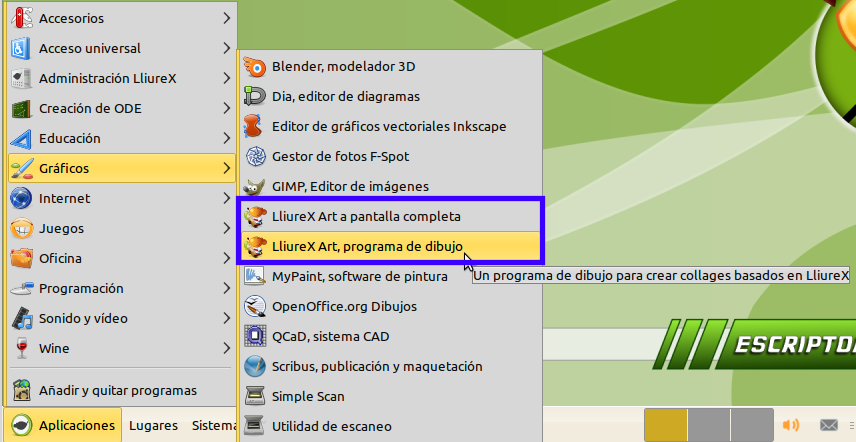The width and height of the screenshot is (856, 442).
Task: Click the Añadir y quitar programas icon
Action: coord(22,391)
